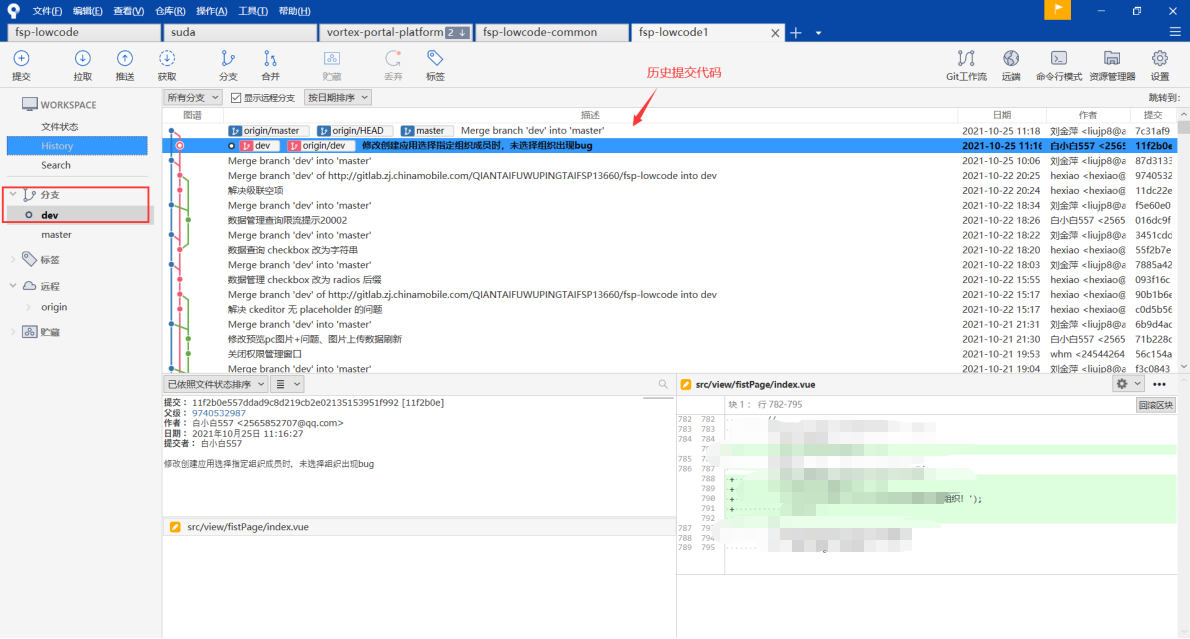Viewport: 1190px width, 639px height.
Task: Select Search in the sidebar
Action: click(x=55, y=165)
